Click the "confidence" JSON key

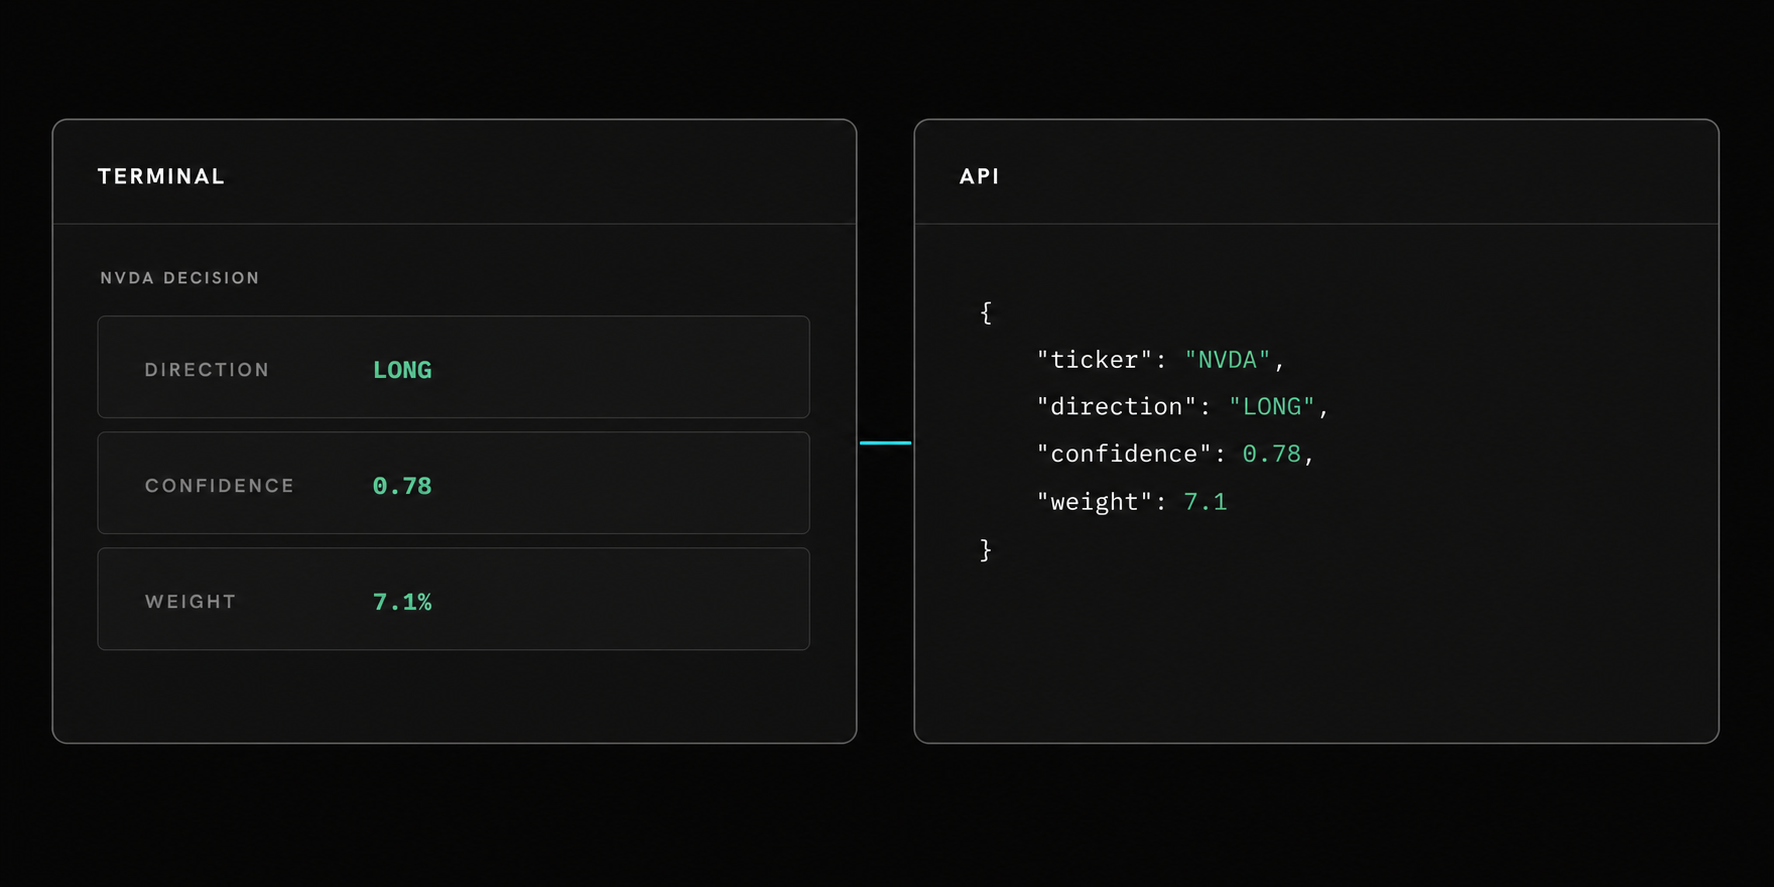click(x=1124, y=454)
